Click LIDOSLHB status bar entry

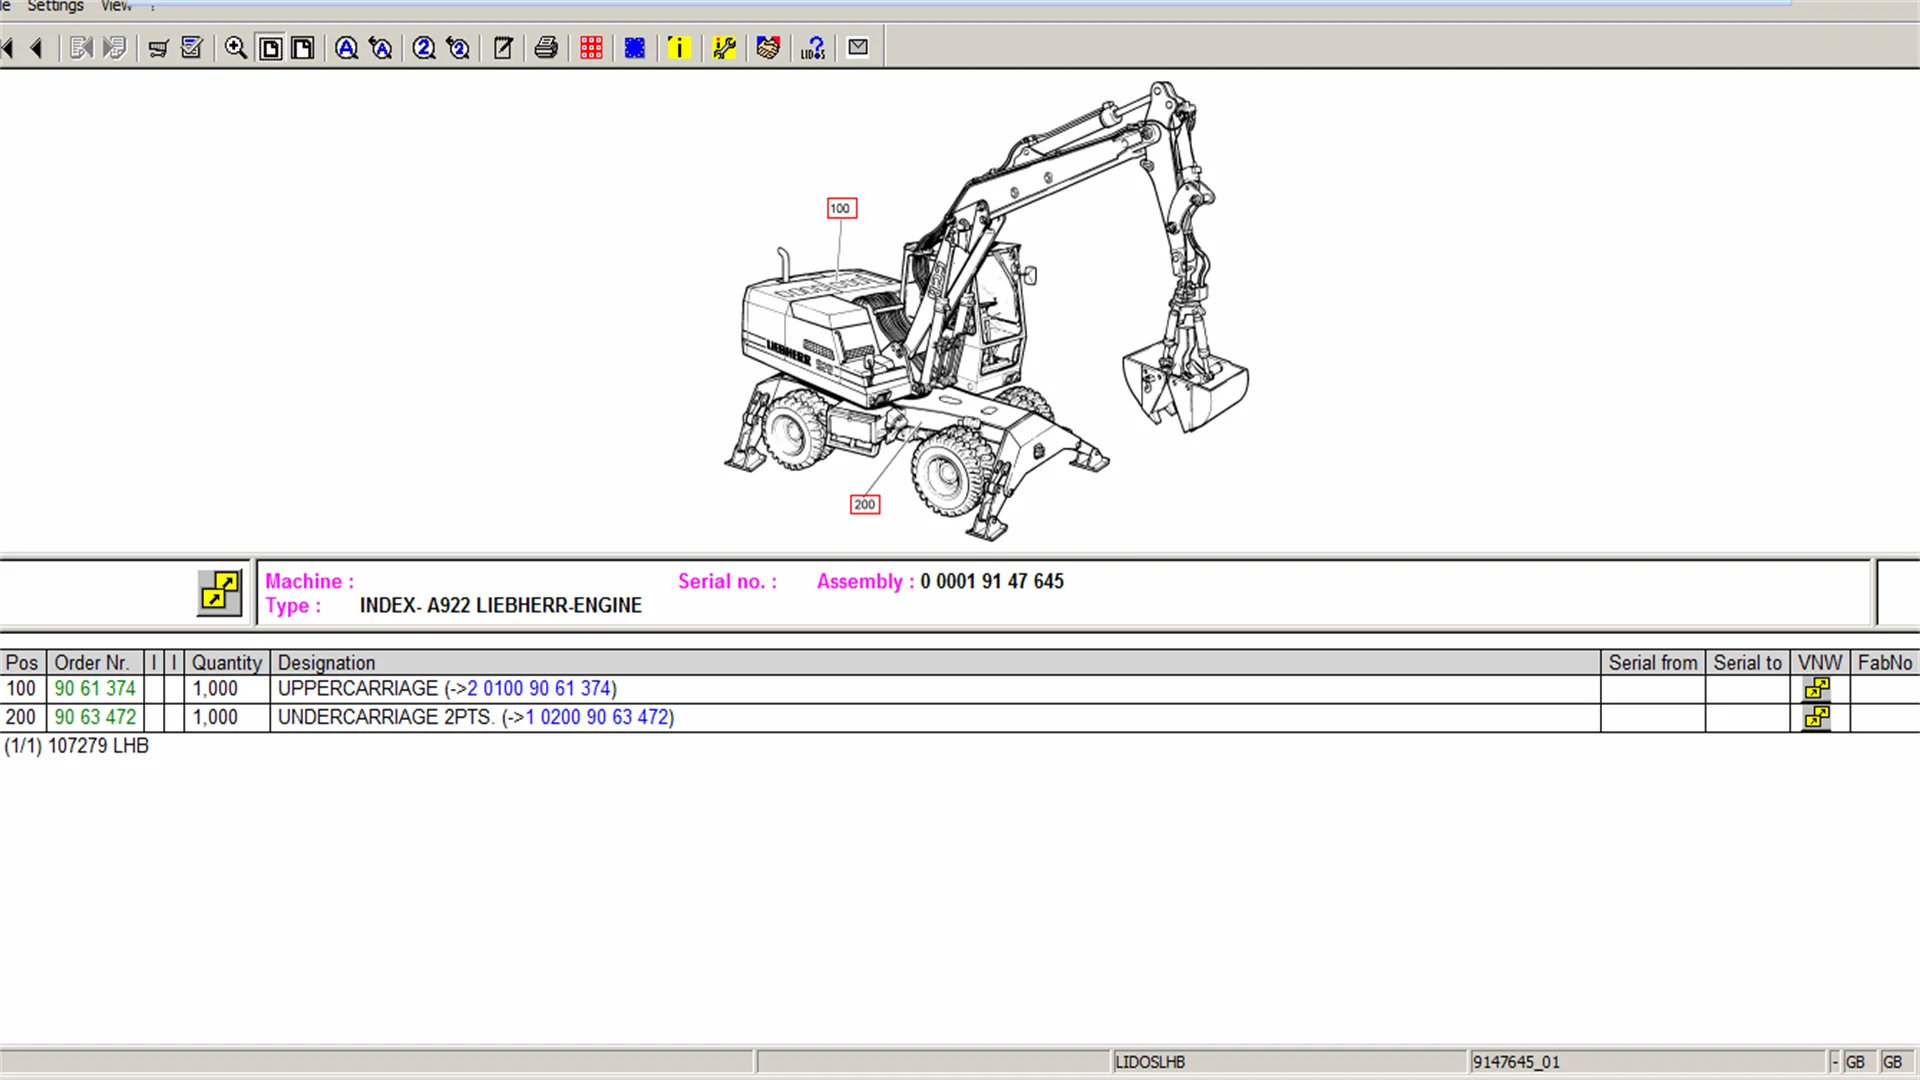point(1150,1062)
